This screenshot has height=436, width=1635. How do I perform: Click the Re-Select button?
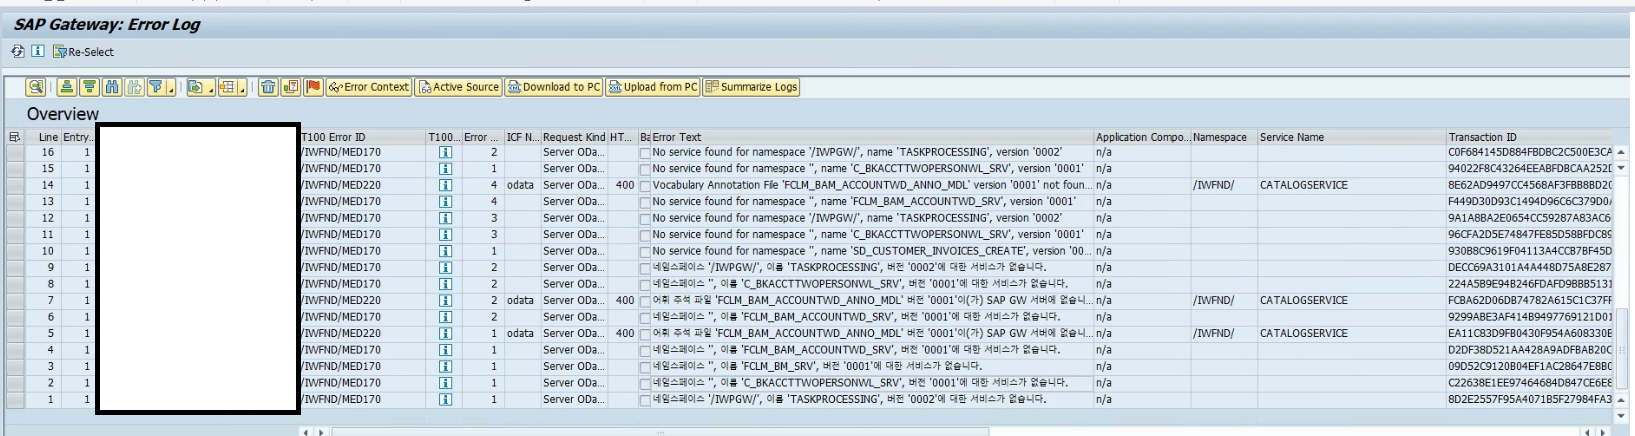[x=83, y=52]
